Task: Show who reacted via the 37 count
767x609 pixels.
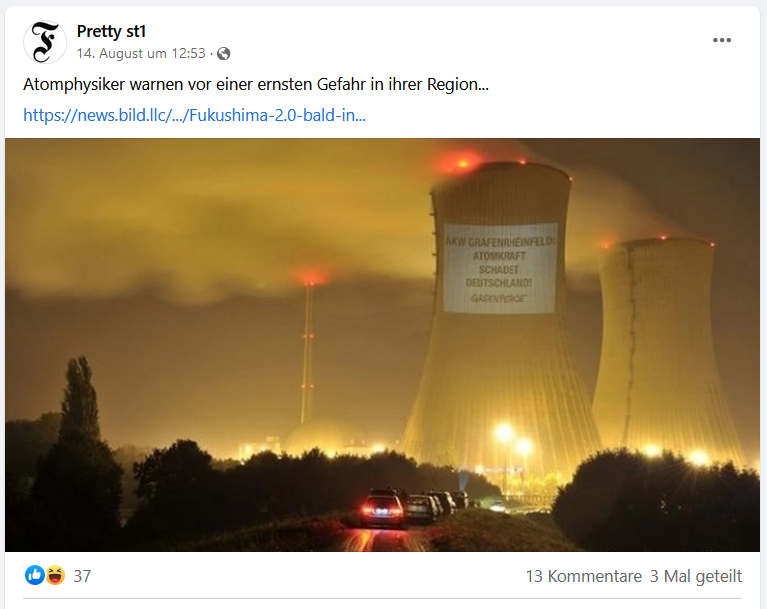Action: point(82,576)
